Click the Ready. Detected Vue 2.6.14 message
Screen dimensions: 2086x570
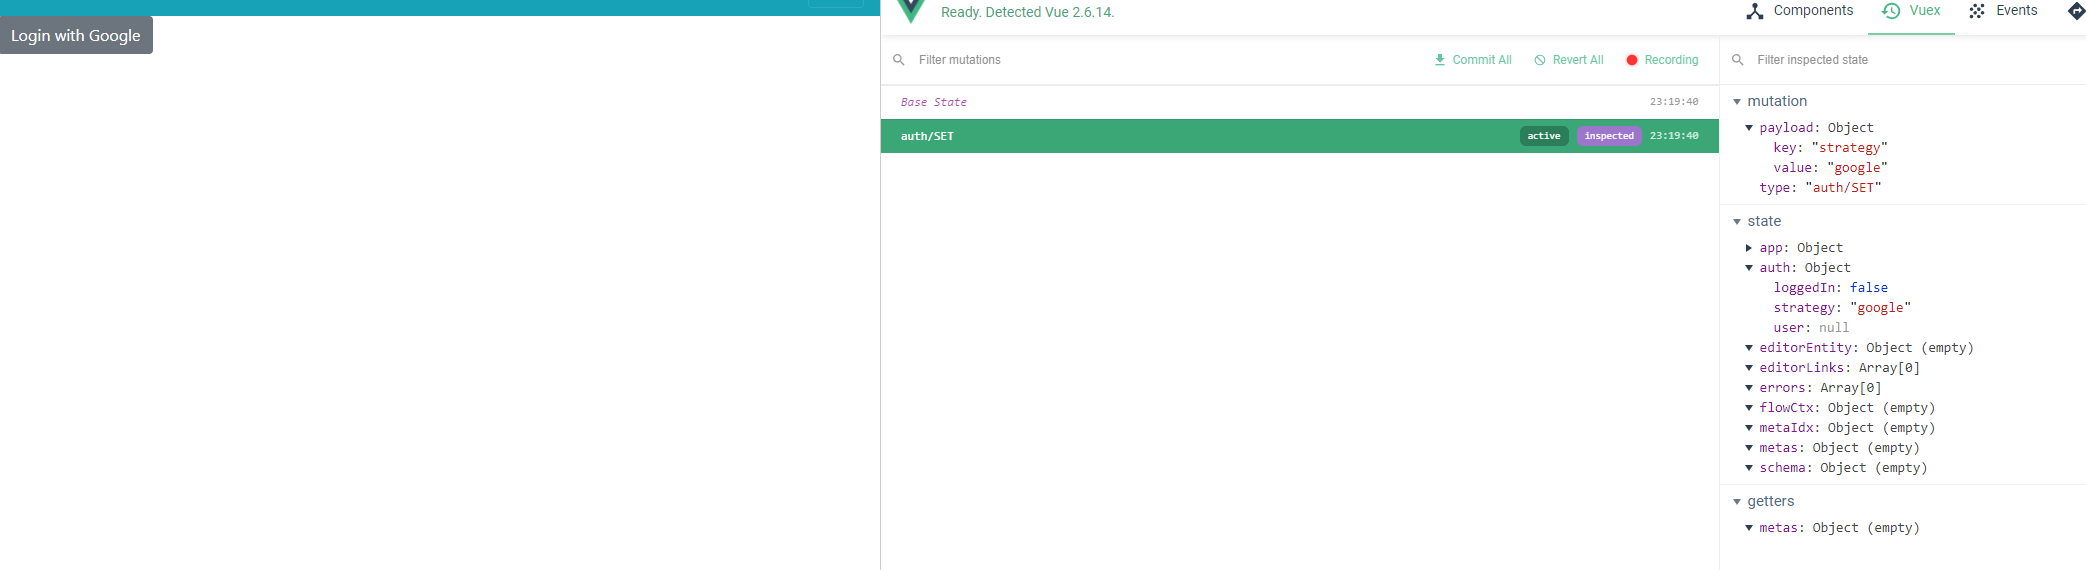tap(1027, 12)
